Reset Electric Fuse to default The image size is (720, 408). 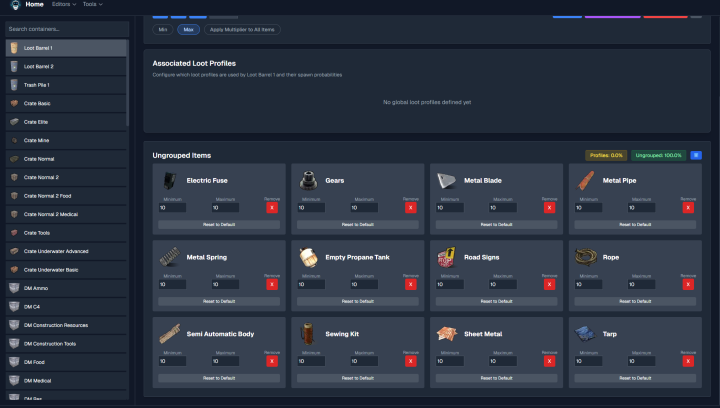coord(219,224)
